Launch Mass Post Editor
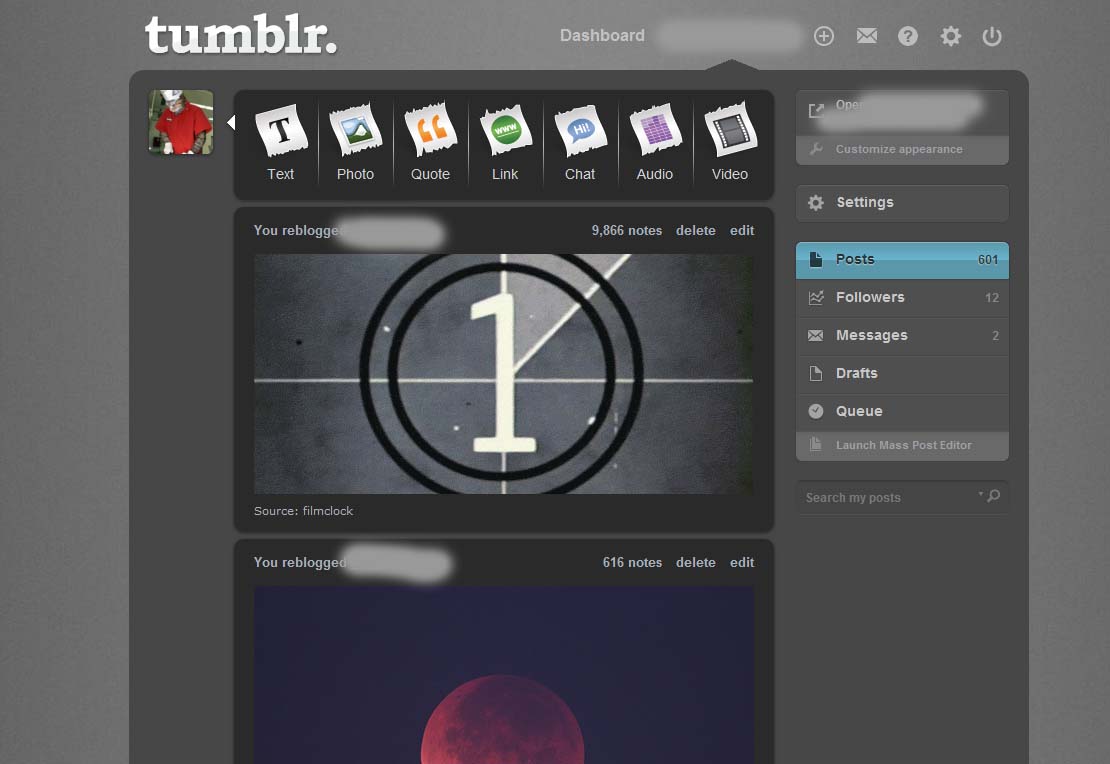This screenshot has width=1110, height=764. (x=902, y=445)
